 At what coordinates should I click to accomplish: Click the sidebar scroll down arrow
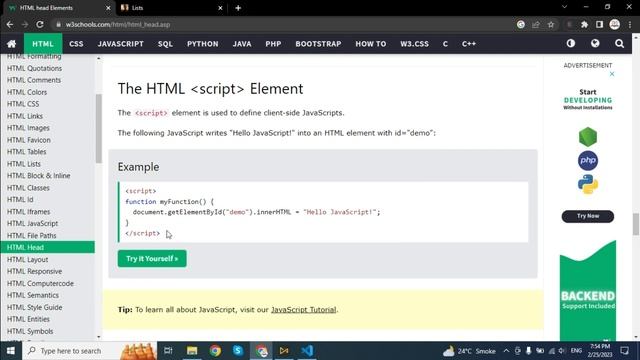point(99,337)
